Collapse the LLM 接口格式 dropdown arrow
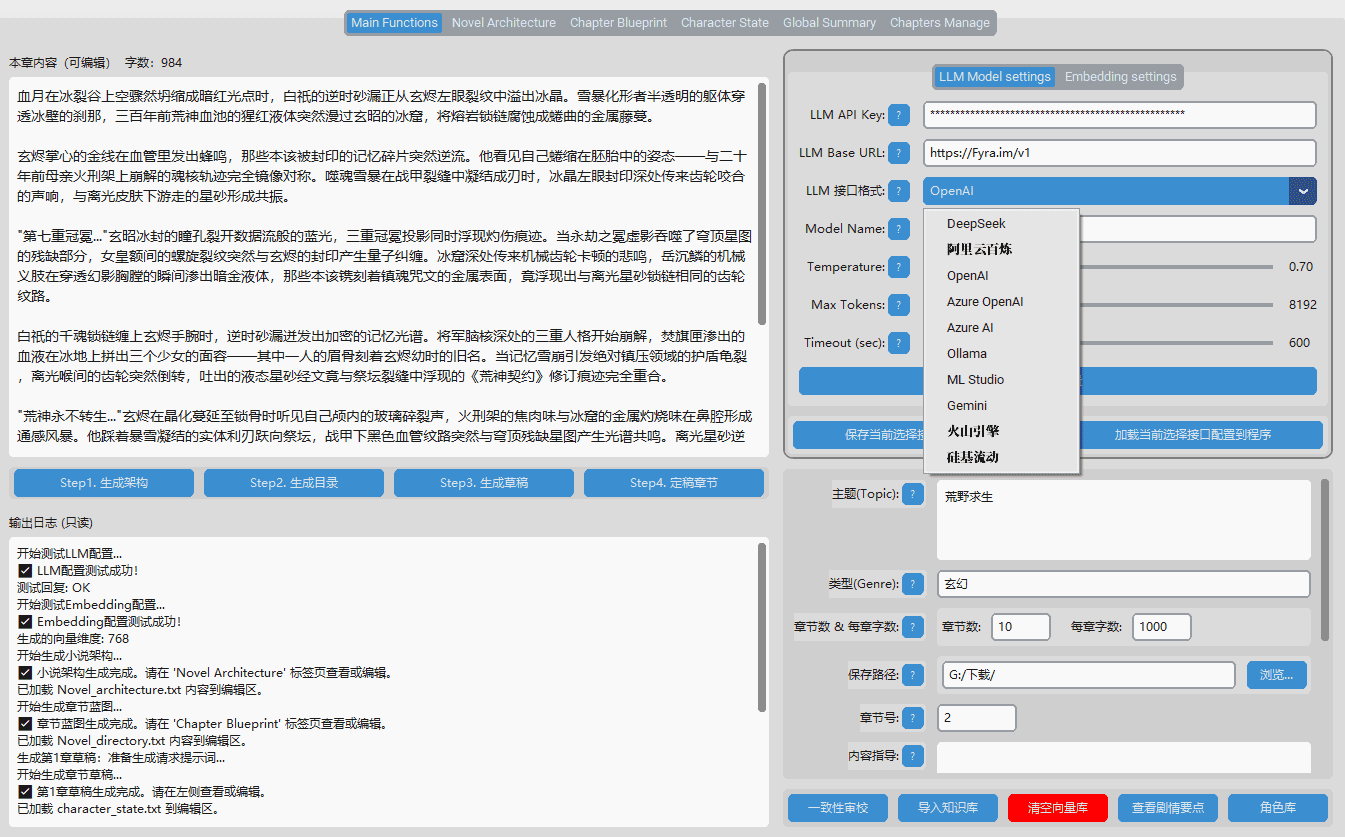This screenshot has width=1345, height=837. click(1302, 191)
